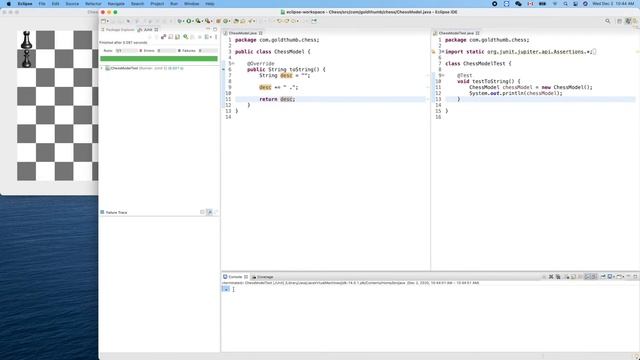Click the Failure Trace filter toggle
This screenshot has height=360, width=640.
click(x=209, y=212)
